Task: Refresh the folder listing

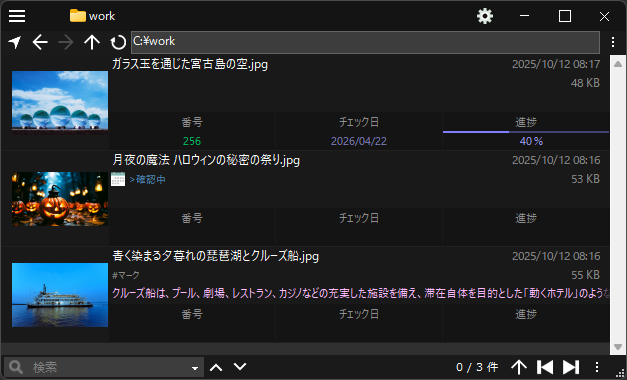Action: (118, 42)
